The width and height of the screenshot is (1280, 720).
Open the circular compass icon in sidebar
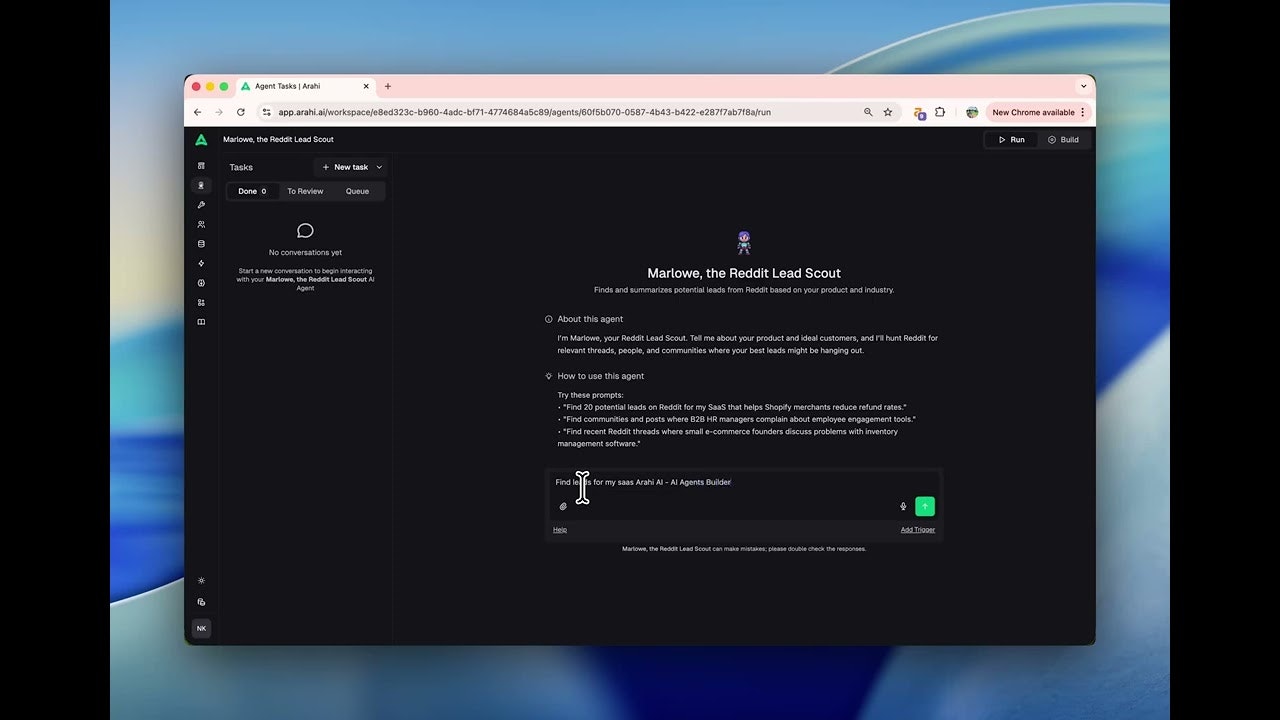click(201, 283)
